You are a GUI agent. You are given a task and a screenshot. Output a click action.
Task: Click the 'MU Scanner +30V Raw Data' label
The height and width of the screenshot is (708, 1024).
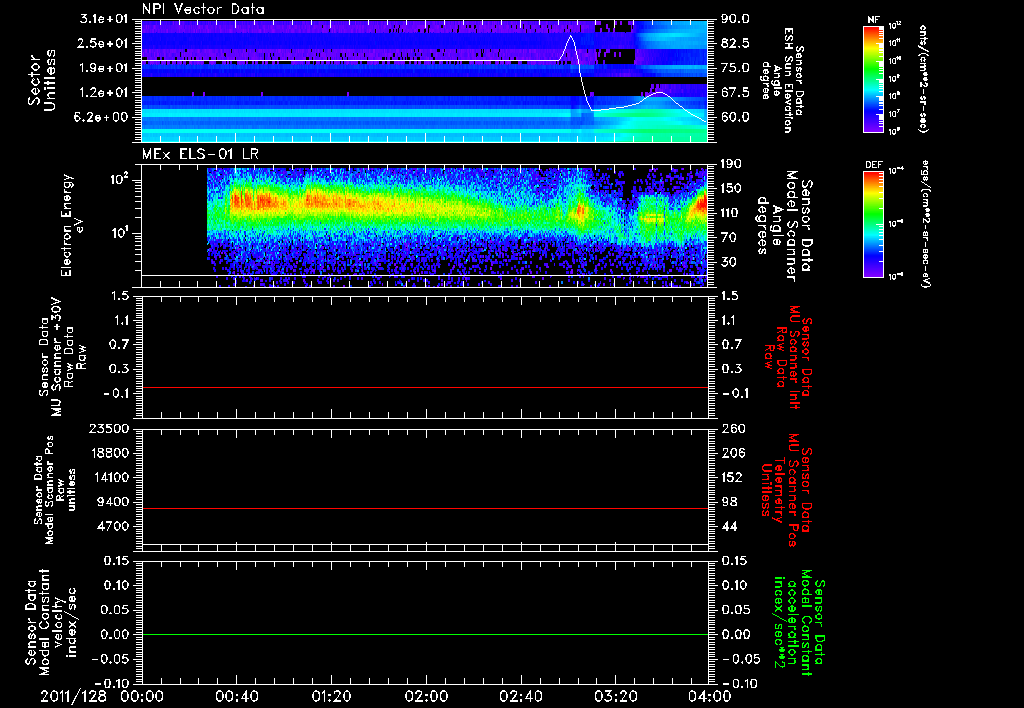click(62, 357)
